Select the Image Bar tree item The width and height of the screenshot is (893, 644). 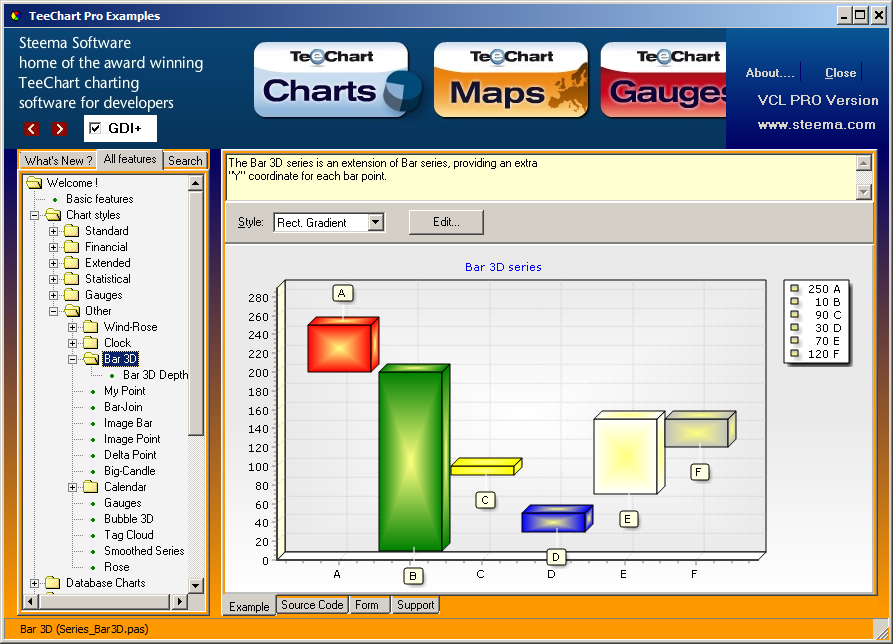click(x=128, y=423)
